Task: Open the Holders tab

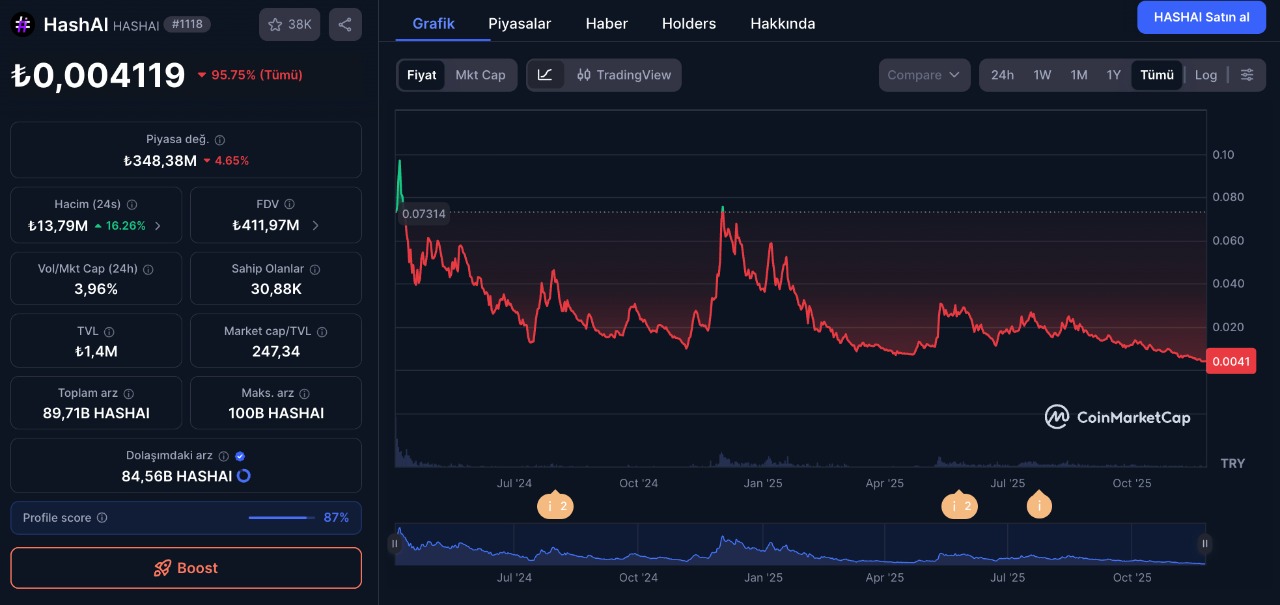Action: coord(688,23)
